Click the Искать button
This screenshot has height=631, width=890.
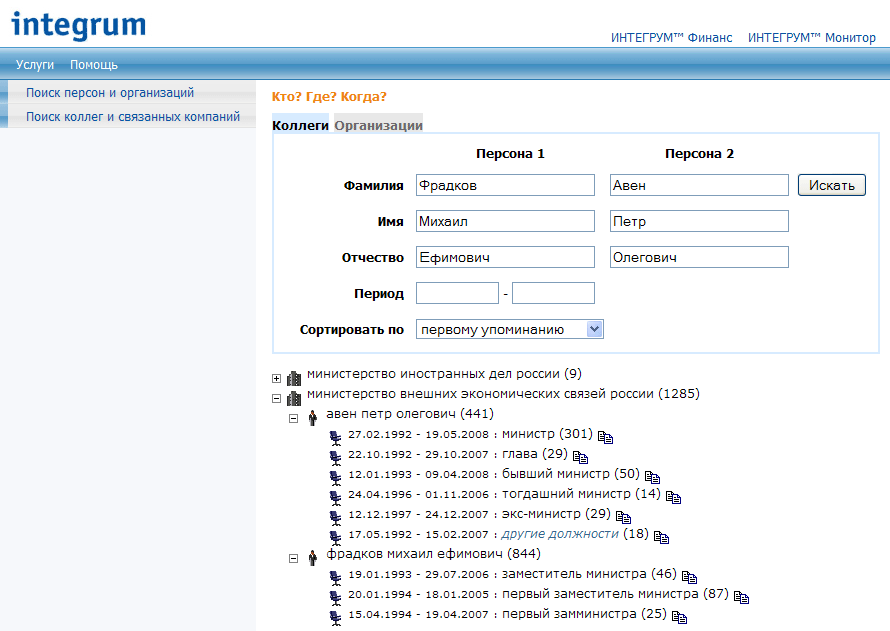click(832, 185)
